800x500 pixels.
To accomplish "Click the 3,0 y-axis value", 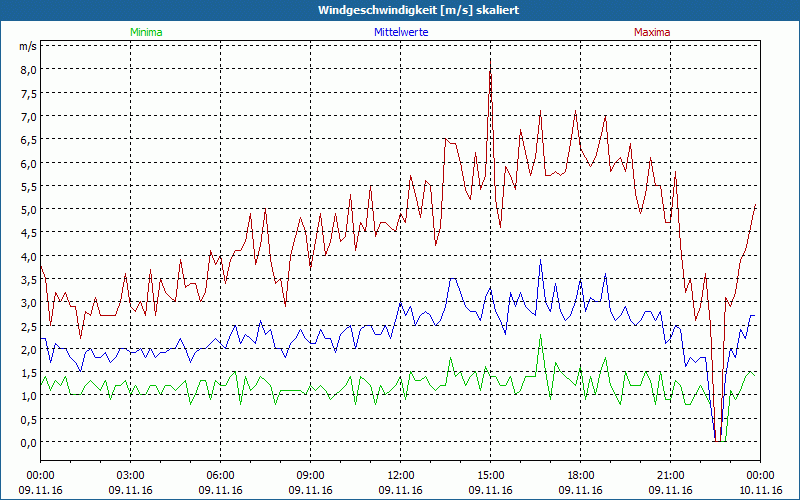I will 28,303.
